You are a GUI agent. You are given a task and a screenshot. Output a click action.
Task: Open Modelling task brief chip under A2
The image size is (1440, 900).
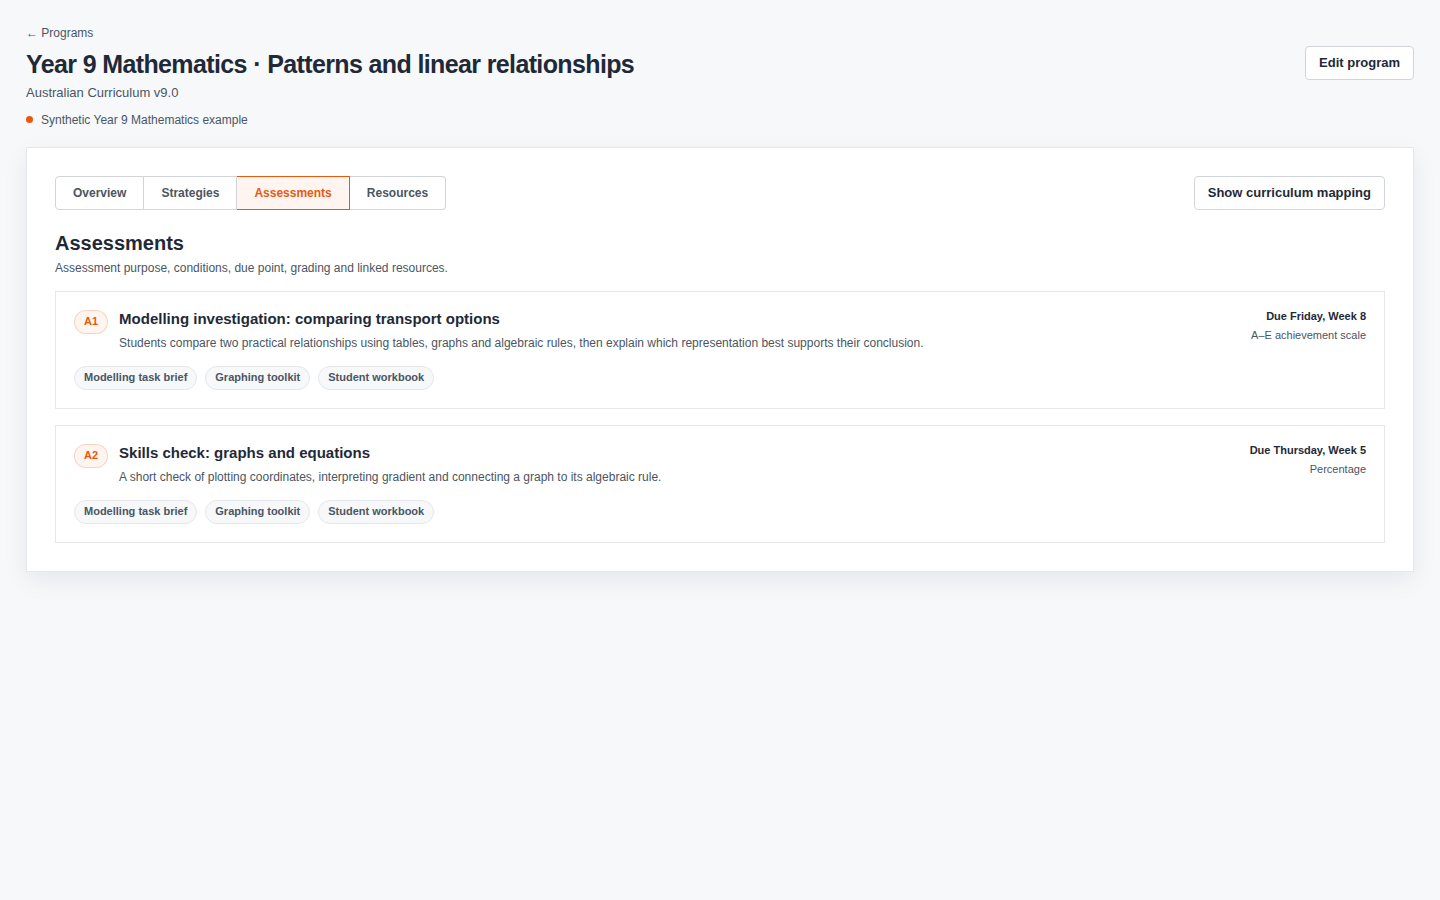coord(136,512)
